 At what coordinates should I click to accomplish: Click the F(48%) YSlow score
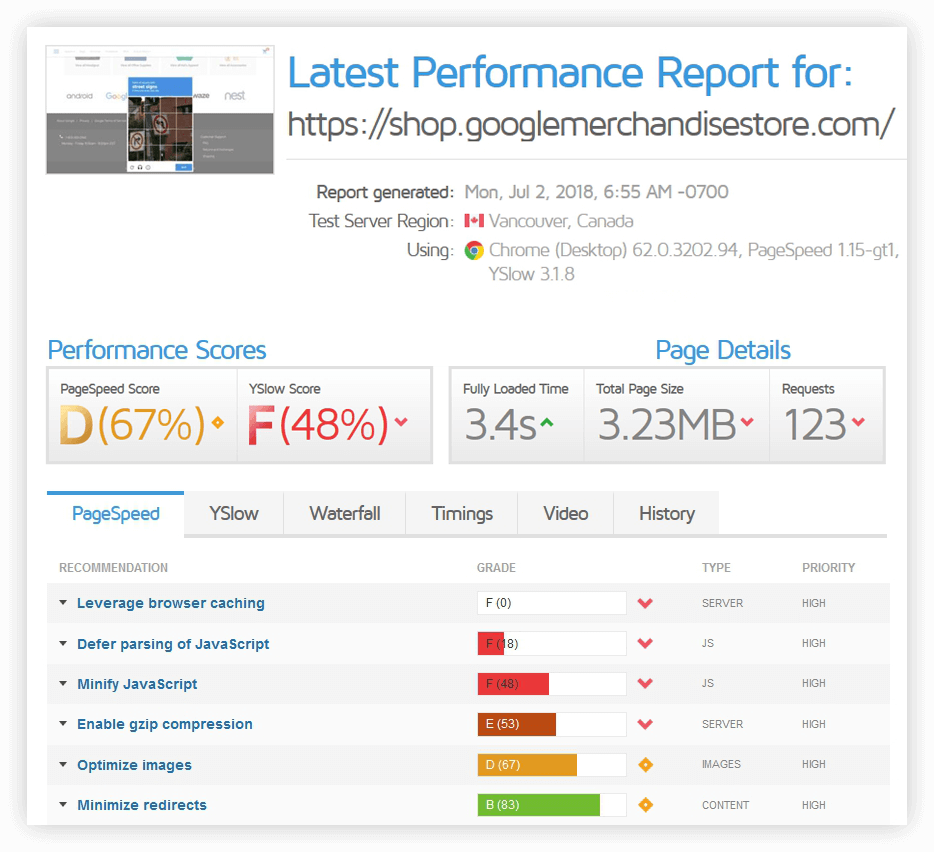pyautogui.click(x=318, y=425)
